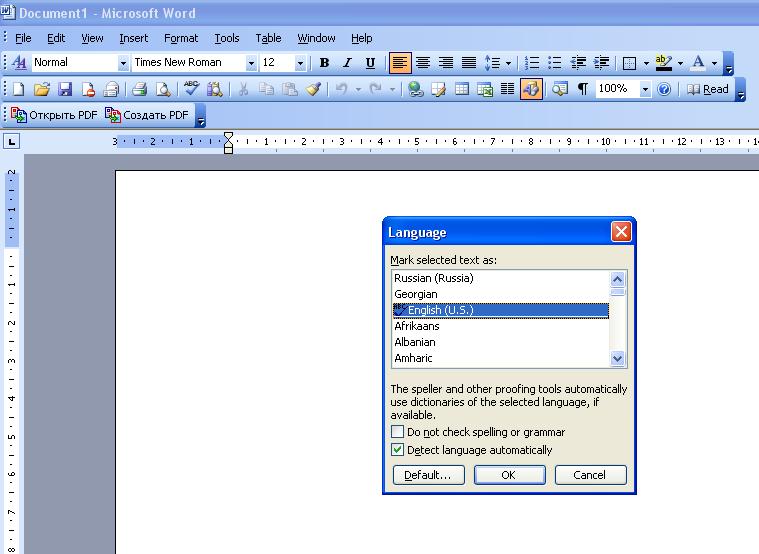Decrease the paragraph indent
The image size is (759, 554).
[578, 63]
